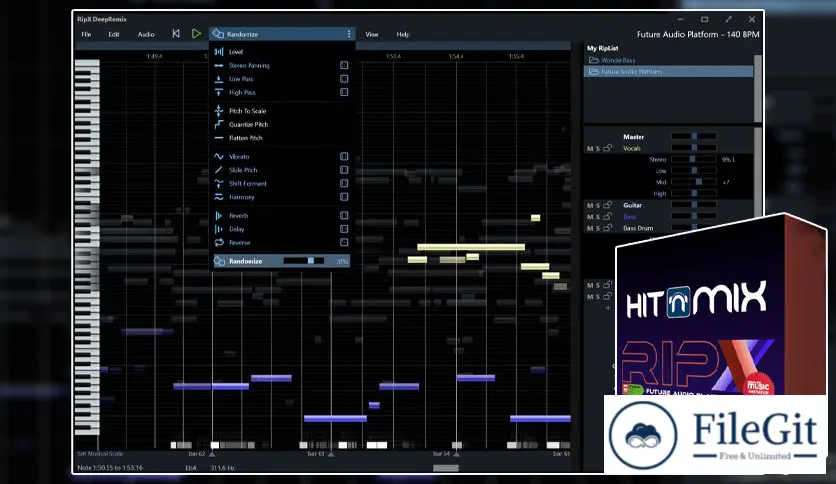
Task: Open the Audio menu
Action: [x=146, y=34]
